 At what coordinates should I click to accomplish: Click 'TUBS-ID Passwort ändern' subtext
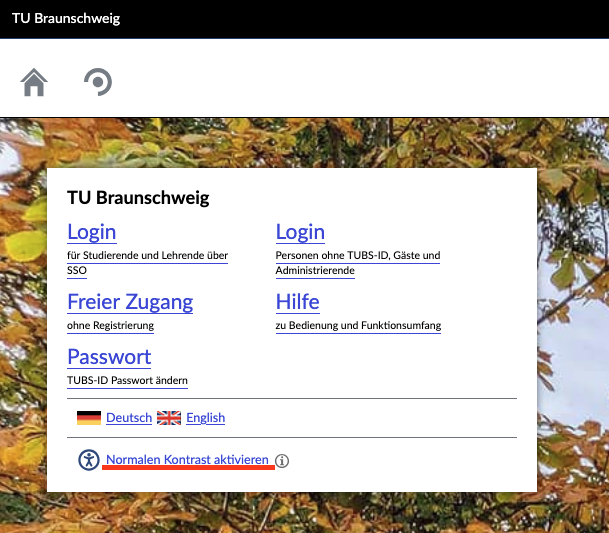[127, 381]
